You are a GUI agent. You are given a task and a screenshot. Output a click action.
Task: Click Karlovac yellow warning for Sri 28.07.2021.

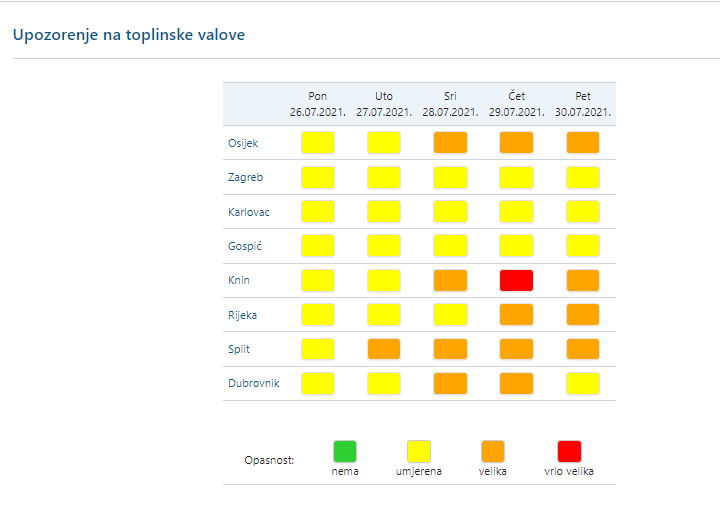coord(450,211)
